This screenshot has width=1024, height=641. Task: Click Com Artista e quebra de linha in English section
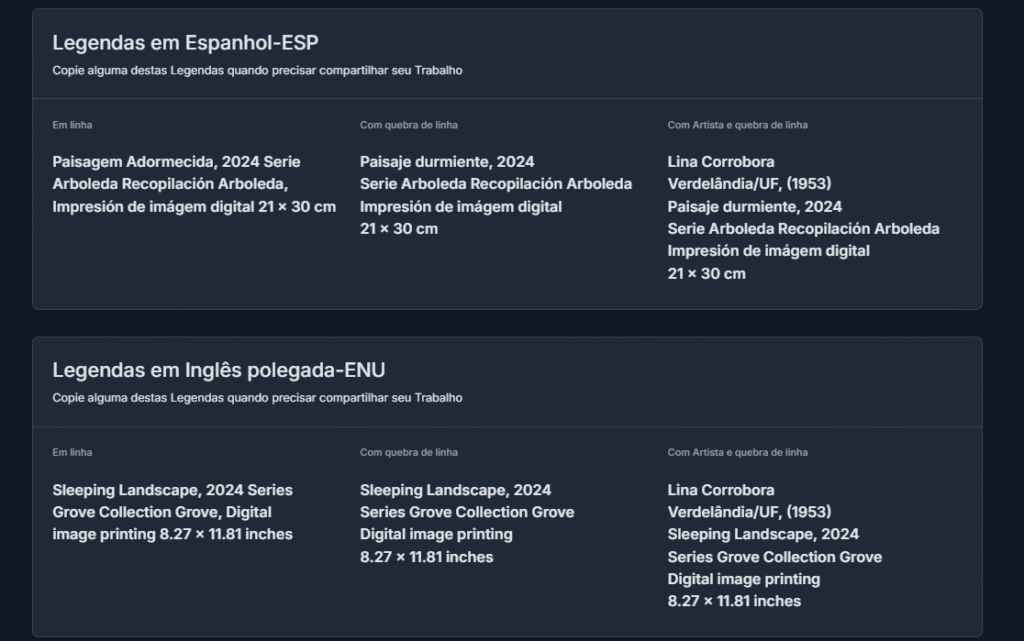[737, 452]
